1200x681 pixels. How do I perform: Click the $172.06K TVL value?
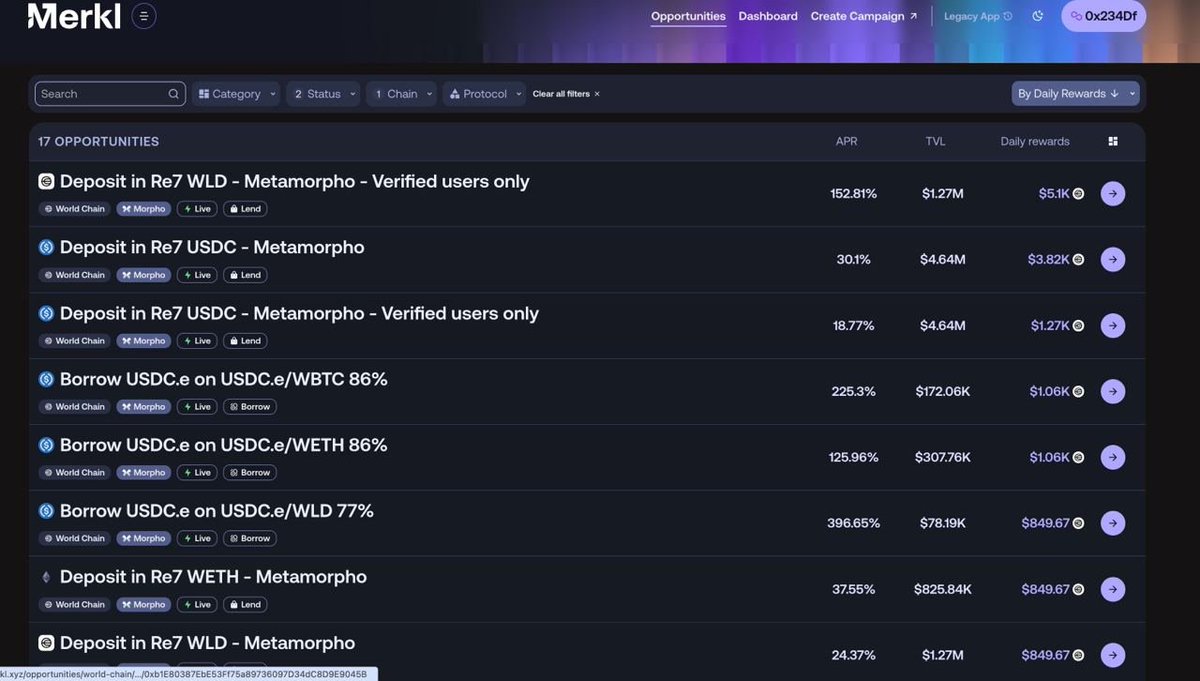[x=942, y=392]
